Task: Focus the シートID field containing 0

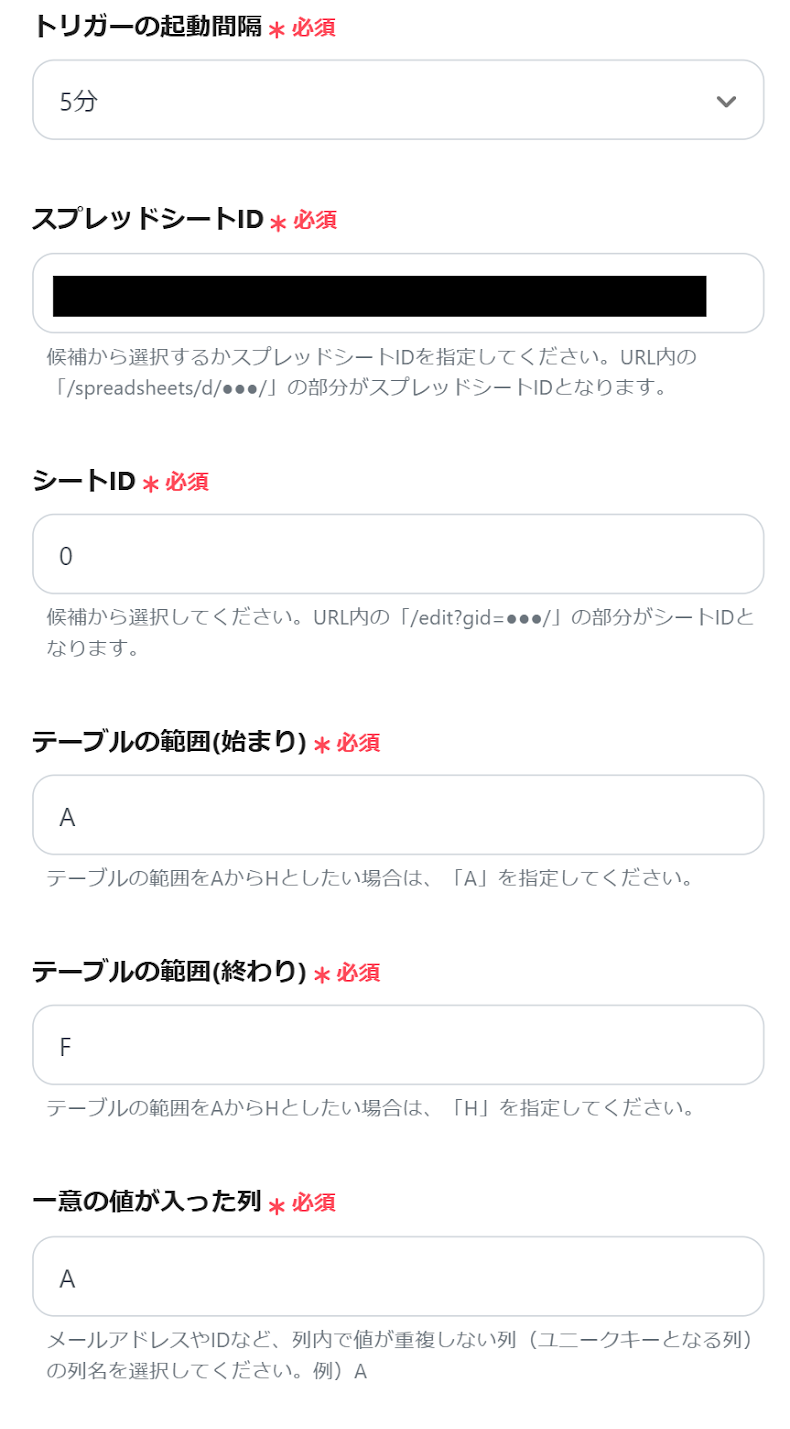Action: tap(398, 554)
